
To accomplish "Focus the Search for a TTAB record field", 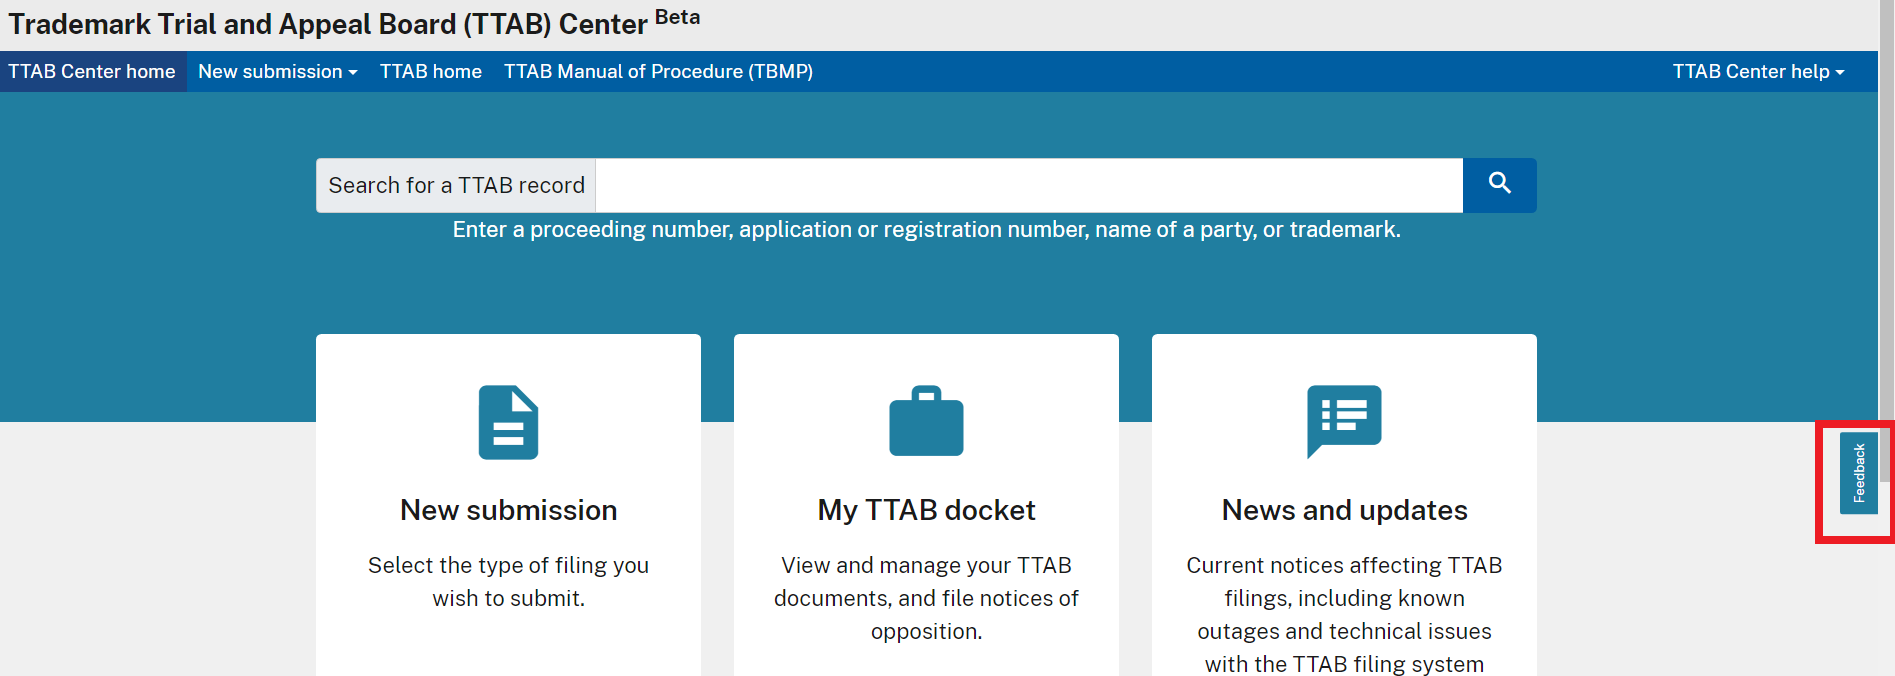I will (1029, 185).
